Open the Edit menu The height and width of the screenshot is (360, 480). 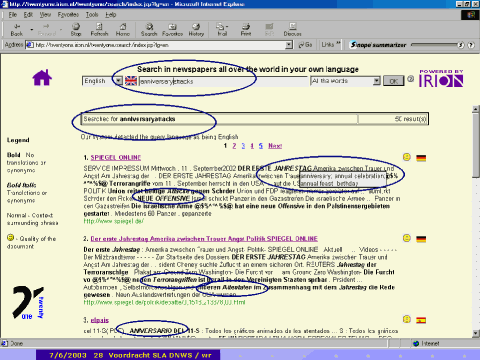28,15
